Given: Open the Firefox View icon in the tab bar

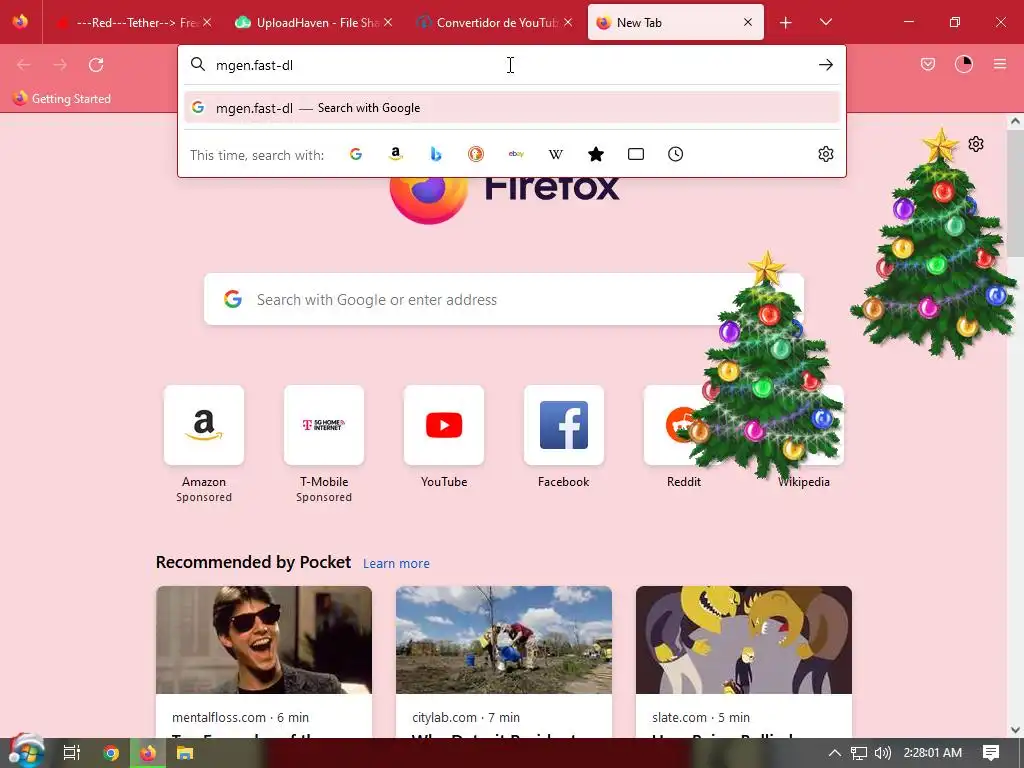Looking at the screenshot, I should coord(20,22).
